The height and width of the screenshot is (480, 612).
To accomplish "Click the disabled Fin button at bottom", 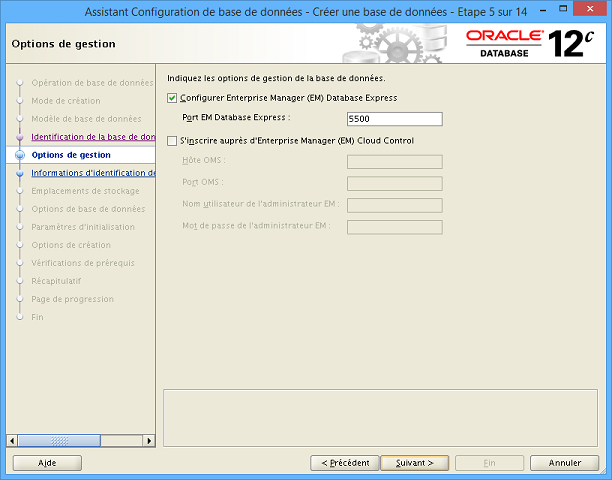I will point(489,463).
